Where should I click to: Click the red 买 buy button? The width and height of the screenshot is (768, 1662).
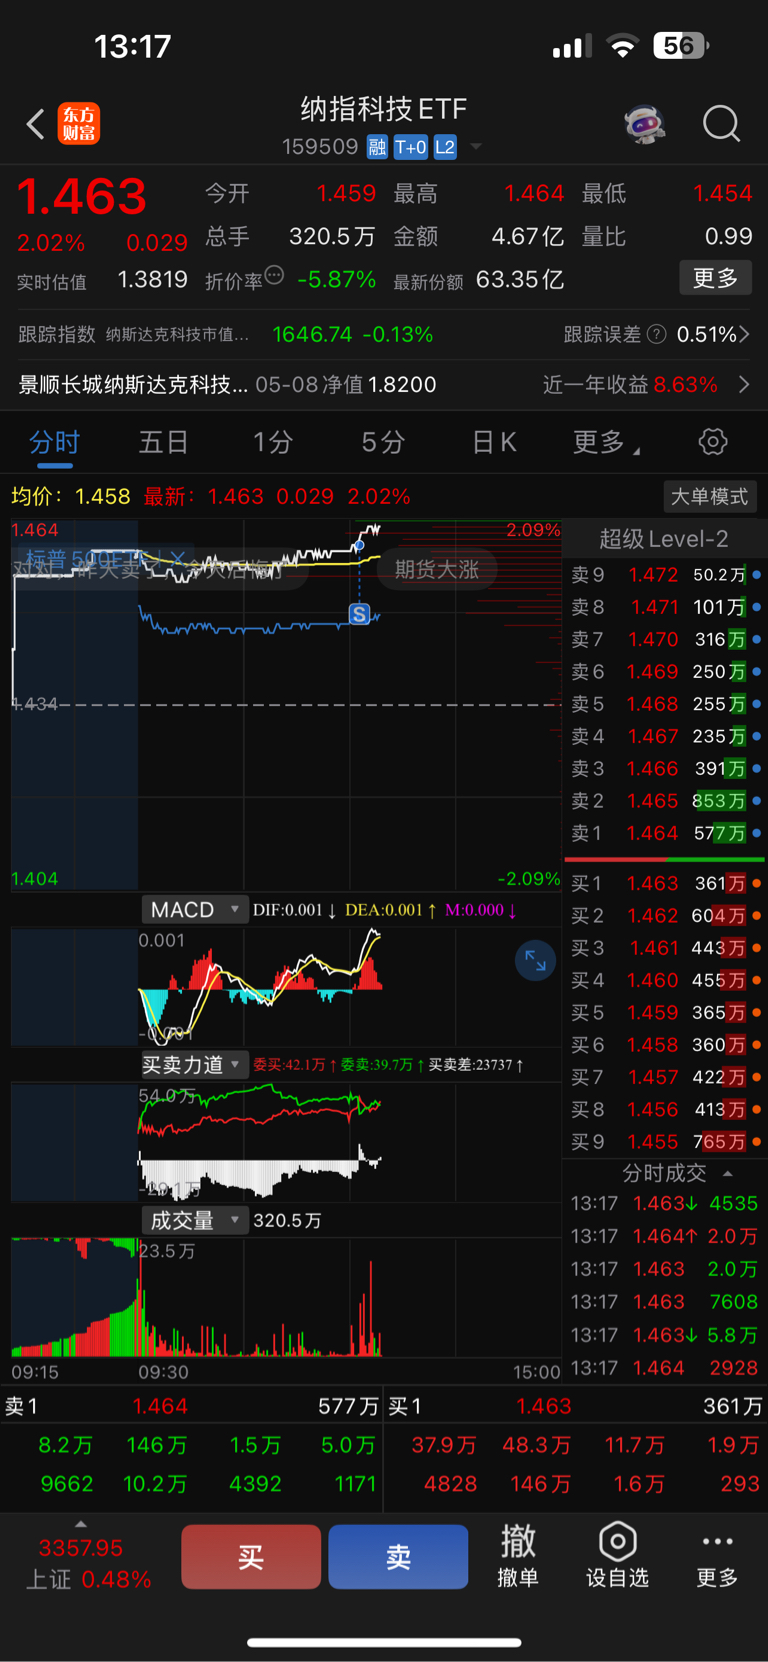tap(251, 1557)
